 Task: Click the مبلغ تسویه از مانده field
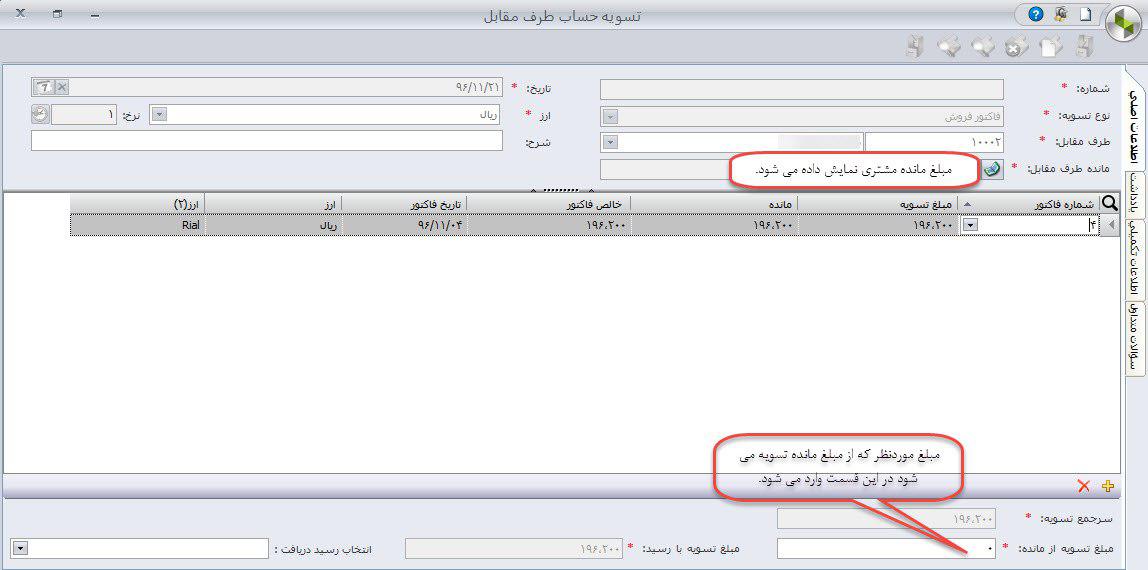pyautogui.click(x=886, y=548)
